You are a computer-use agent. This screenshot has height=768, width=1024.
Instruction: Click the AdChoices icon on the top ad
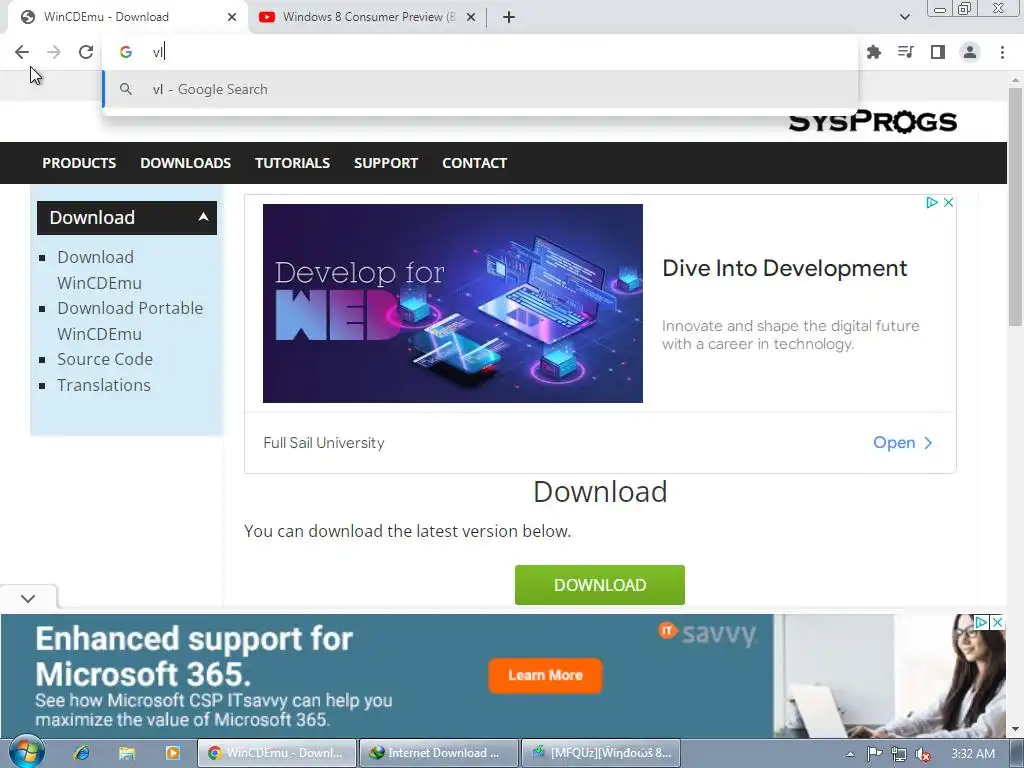pyautogui.click(x=932, y=202)
